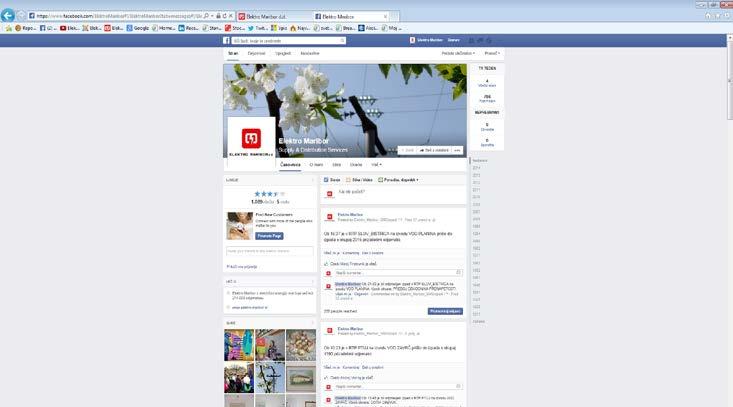Open the power pole blossom photo thumbnail

coord(270,377)
